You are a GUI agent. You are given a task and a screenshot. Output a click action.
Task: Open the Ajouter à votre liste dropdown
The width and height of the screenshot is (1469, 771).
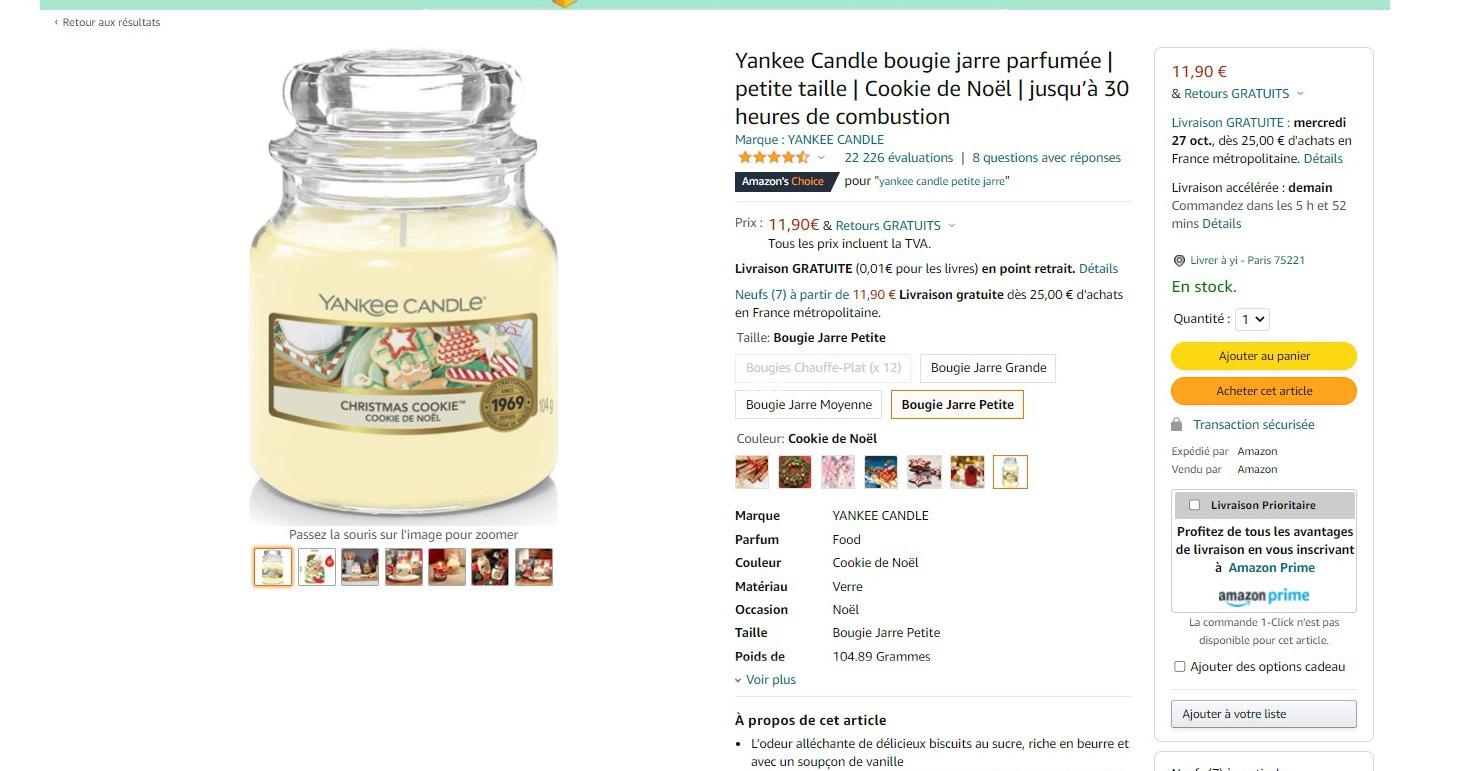point(1263,714)
